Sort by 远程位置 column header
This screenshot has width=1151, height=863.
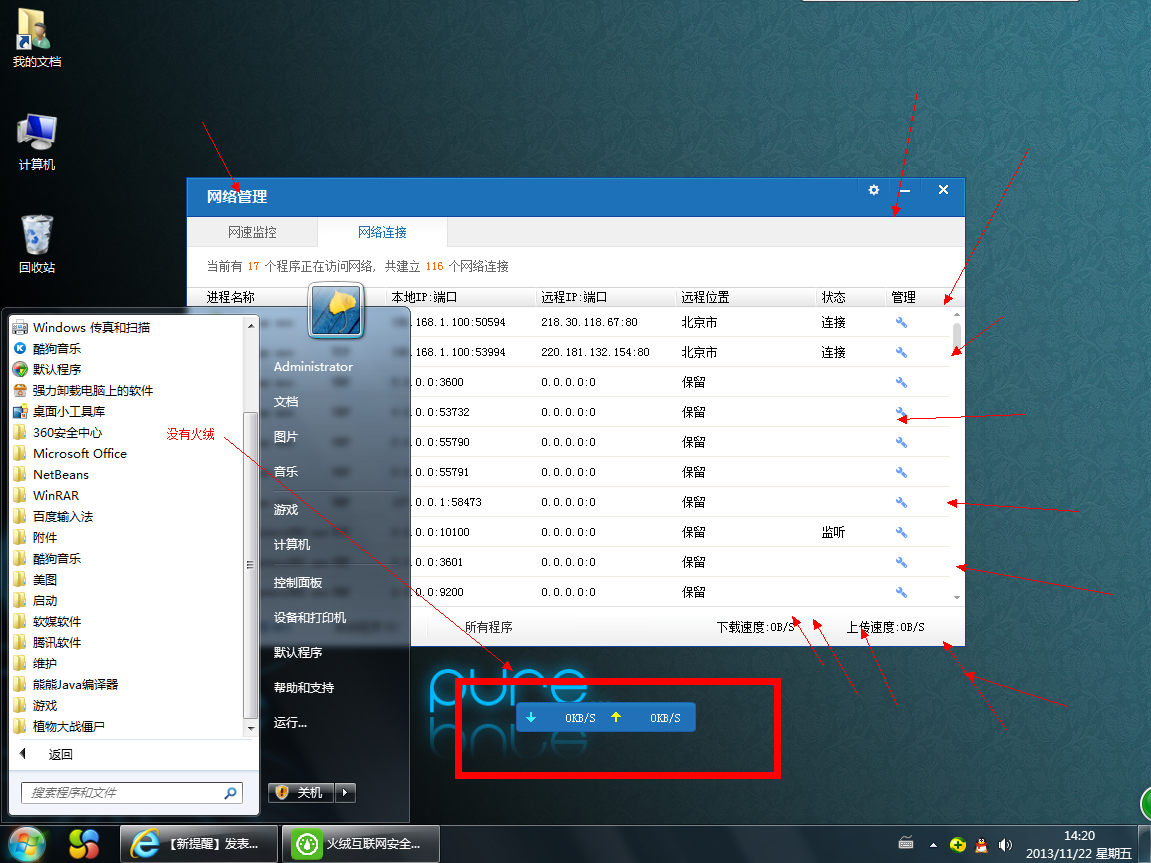point(705,297)
